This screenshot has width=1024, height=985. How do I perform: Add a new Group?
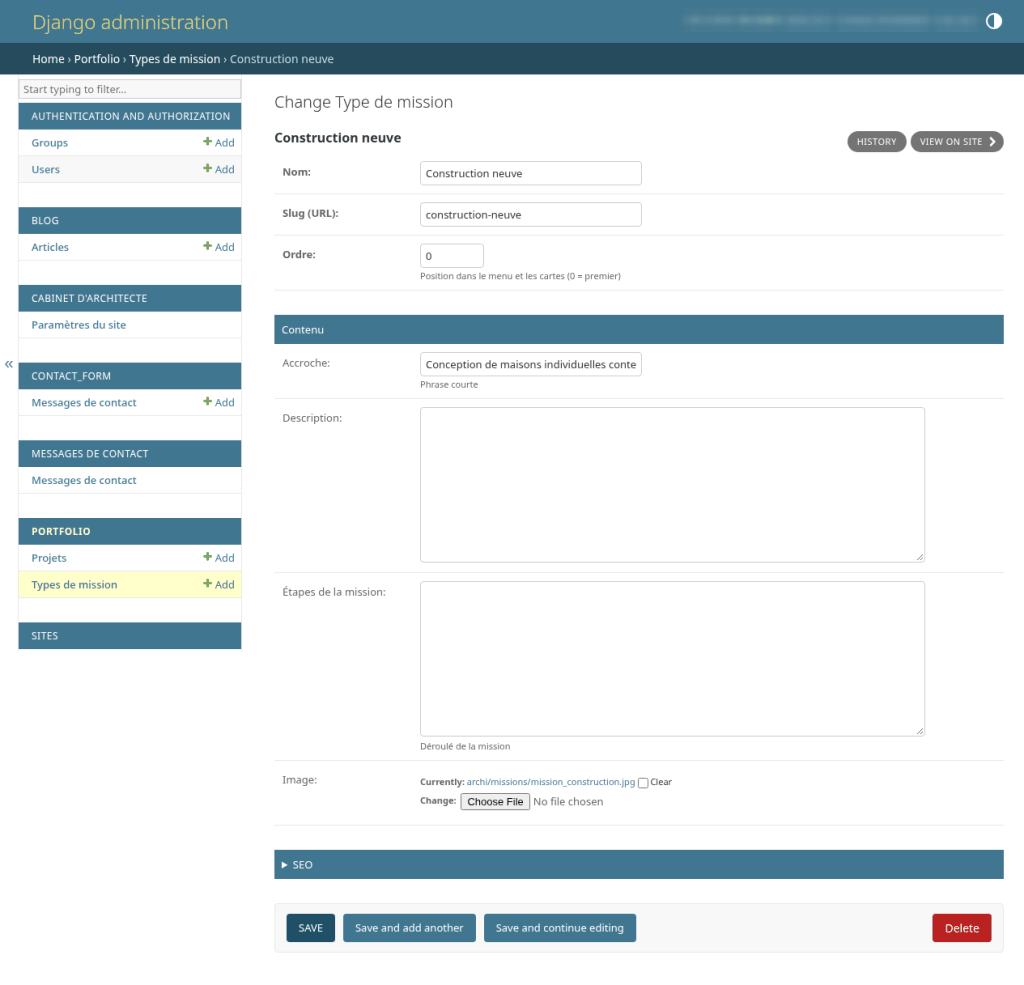click(219, 142)
